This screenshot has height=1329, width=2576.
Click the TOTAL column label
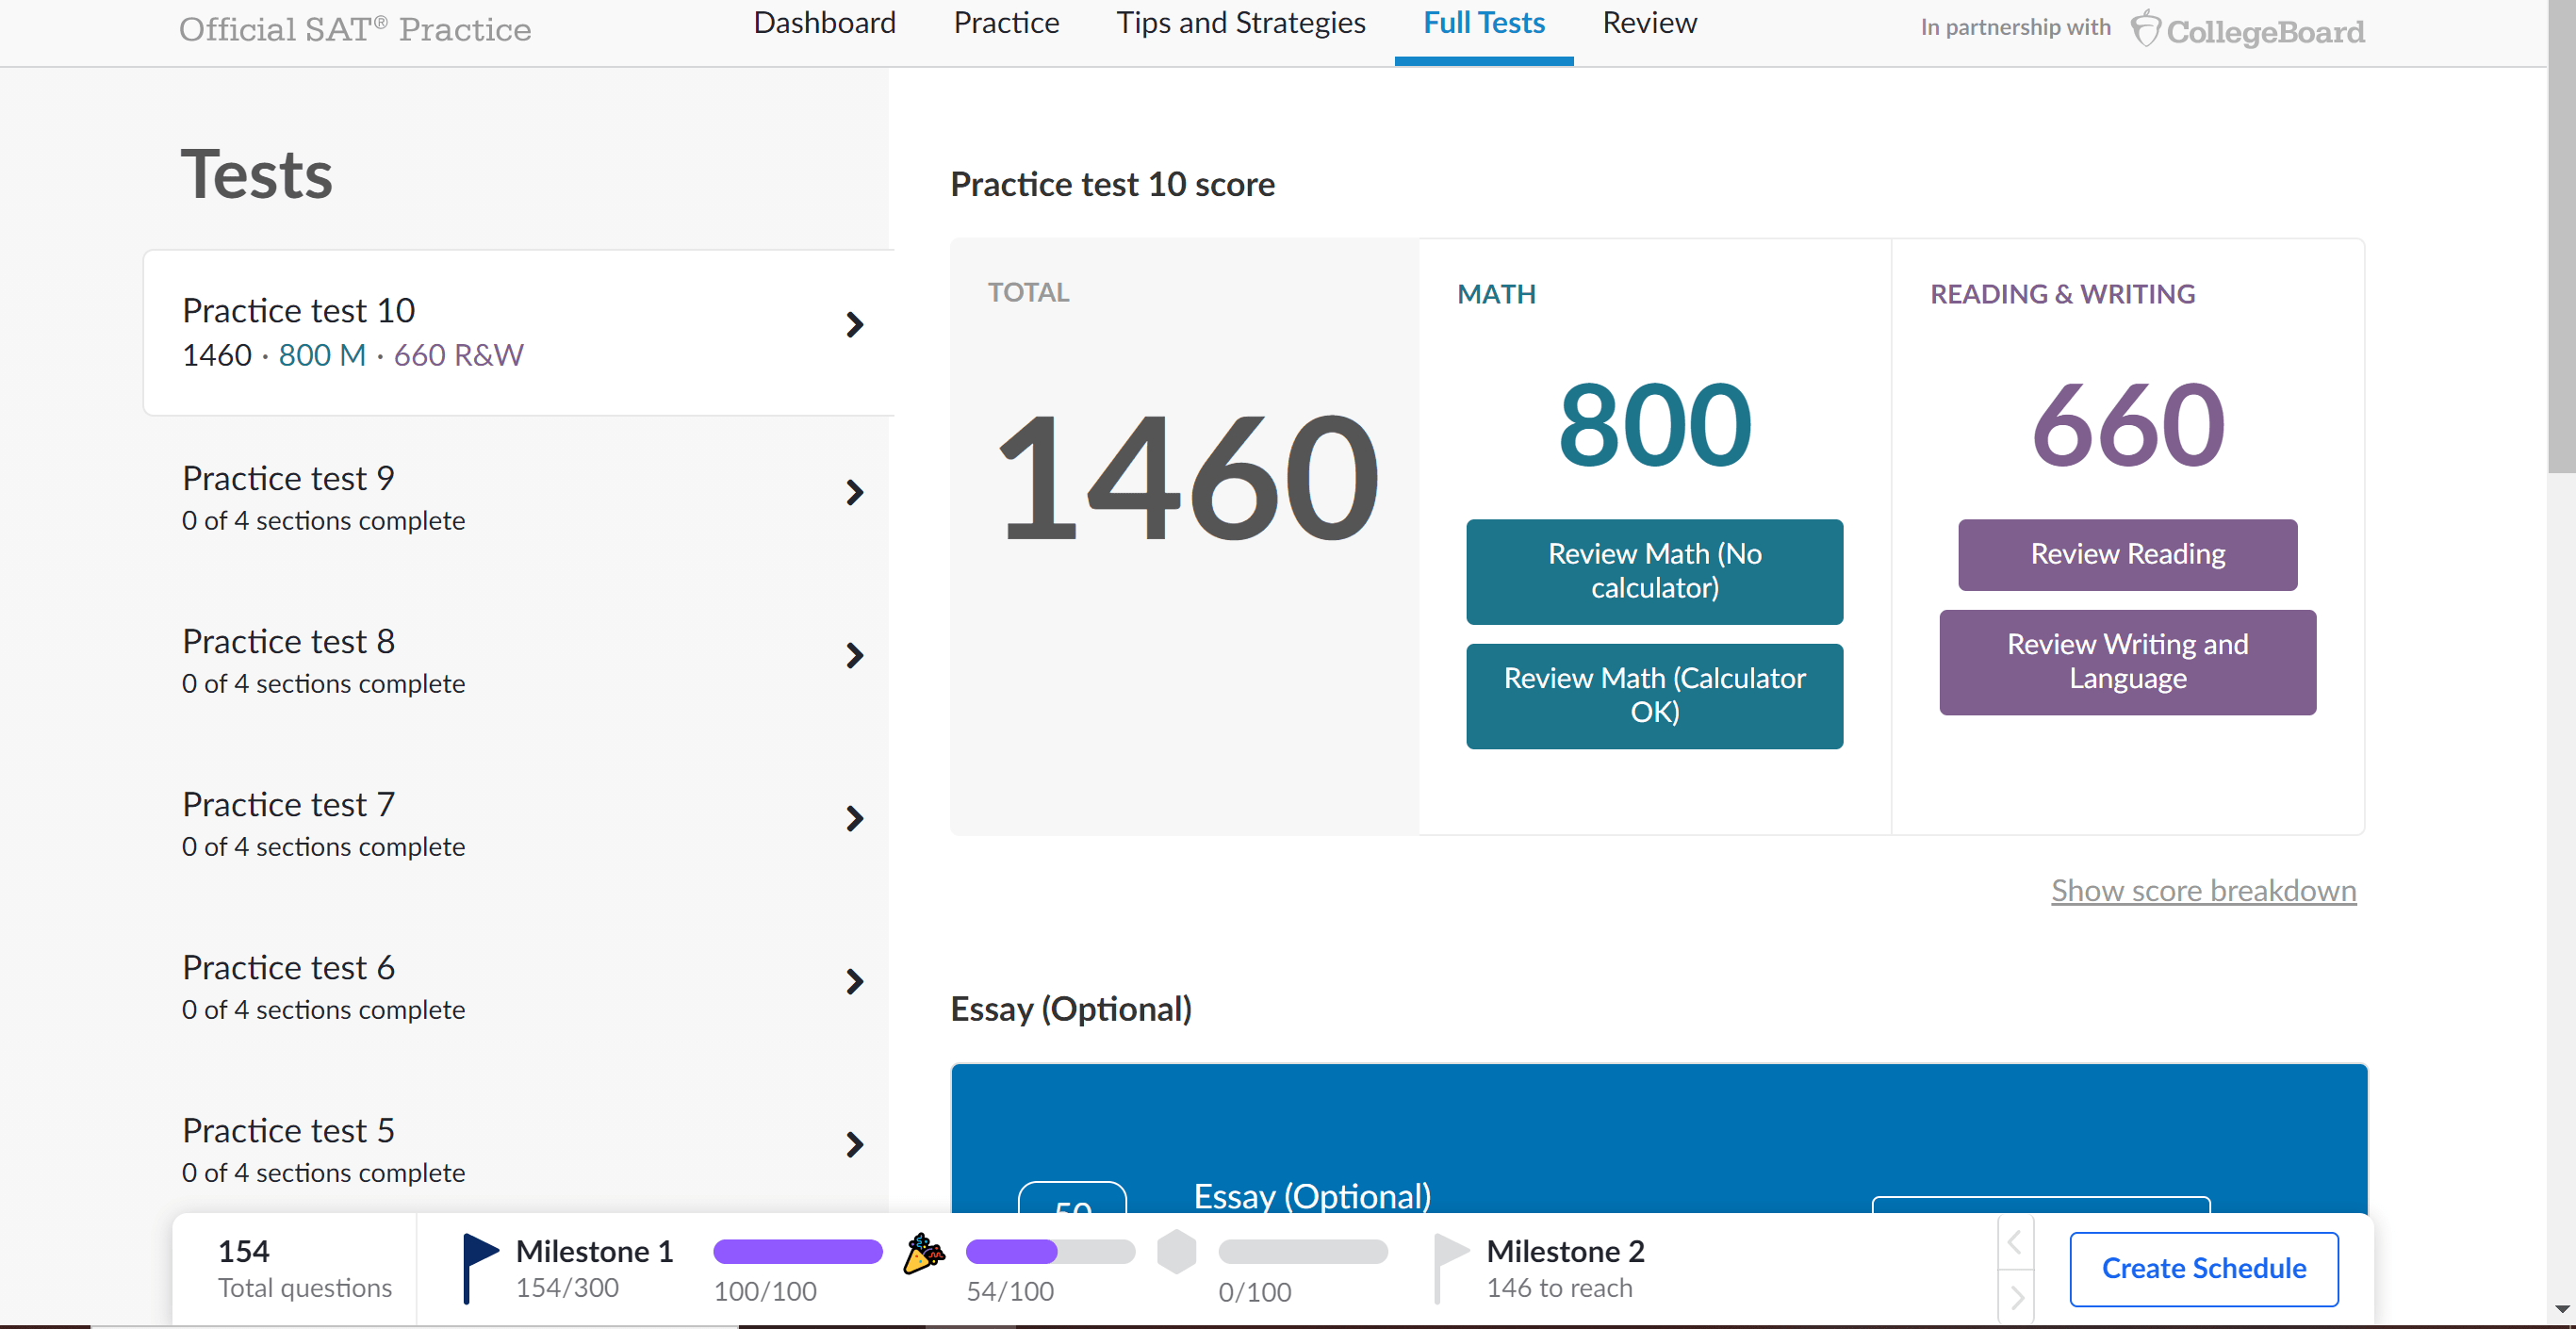click(x=1028, y=292)
